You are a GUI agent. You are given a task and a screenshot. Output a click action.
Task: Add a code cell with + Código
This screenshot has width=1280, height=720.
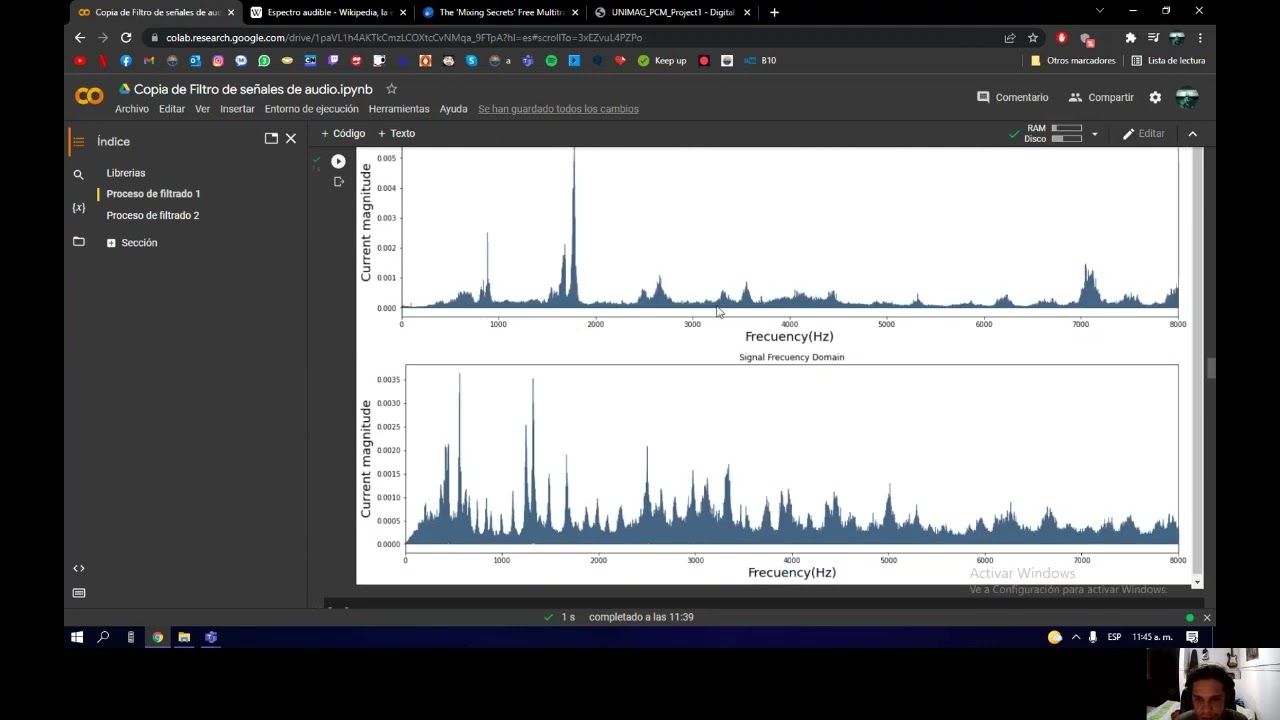343,133
